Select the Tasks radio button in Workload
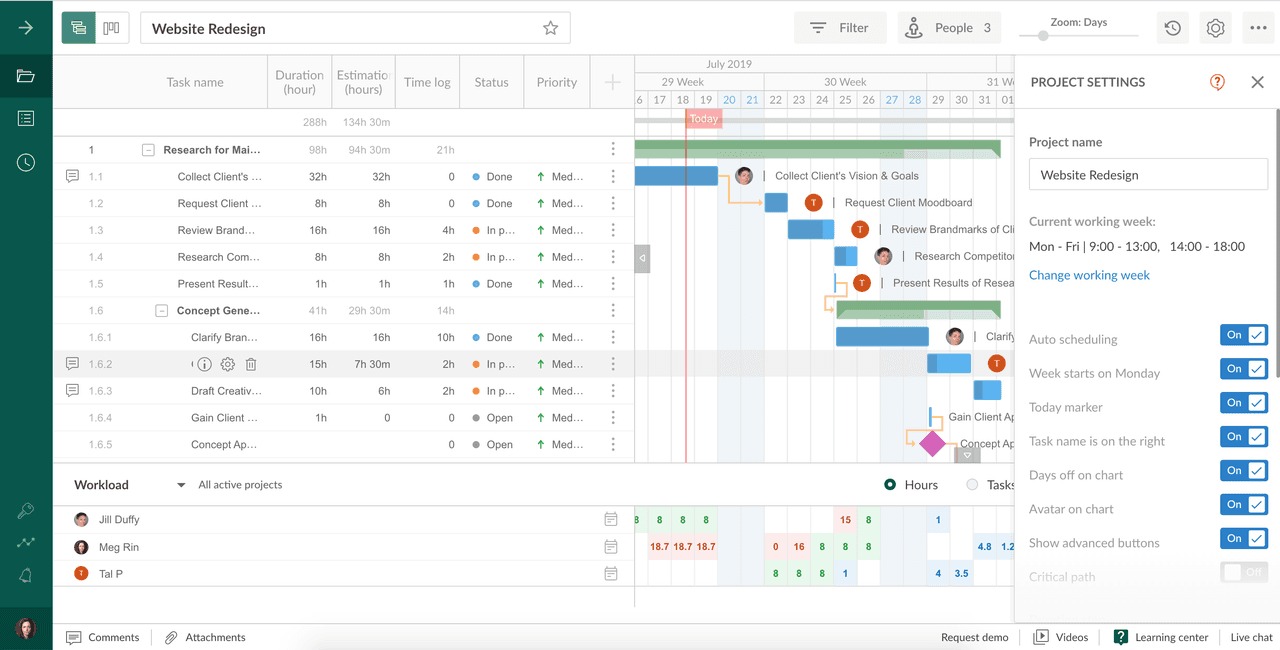The width and height of the screenshot is (1280, 650). (x=972, y=485)
